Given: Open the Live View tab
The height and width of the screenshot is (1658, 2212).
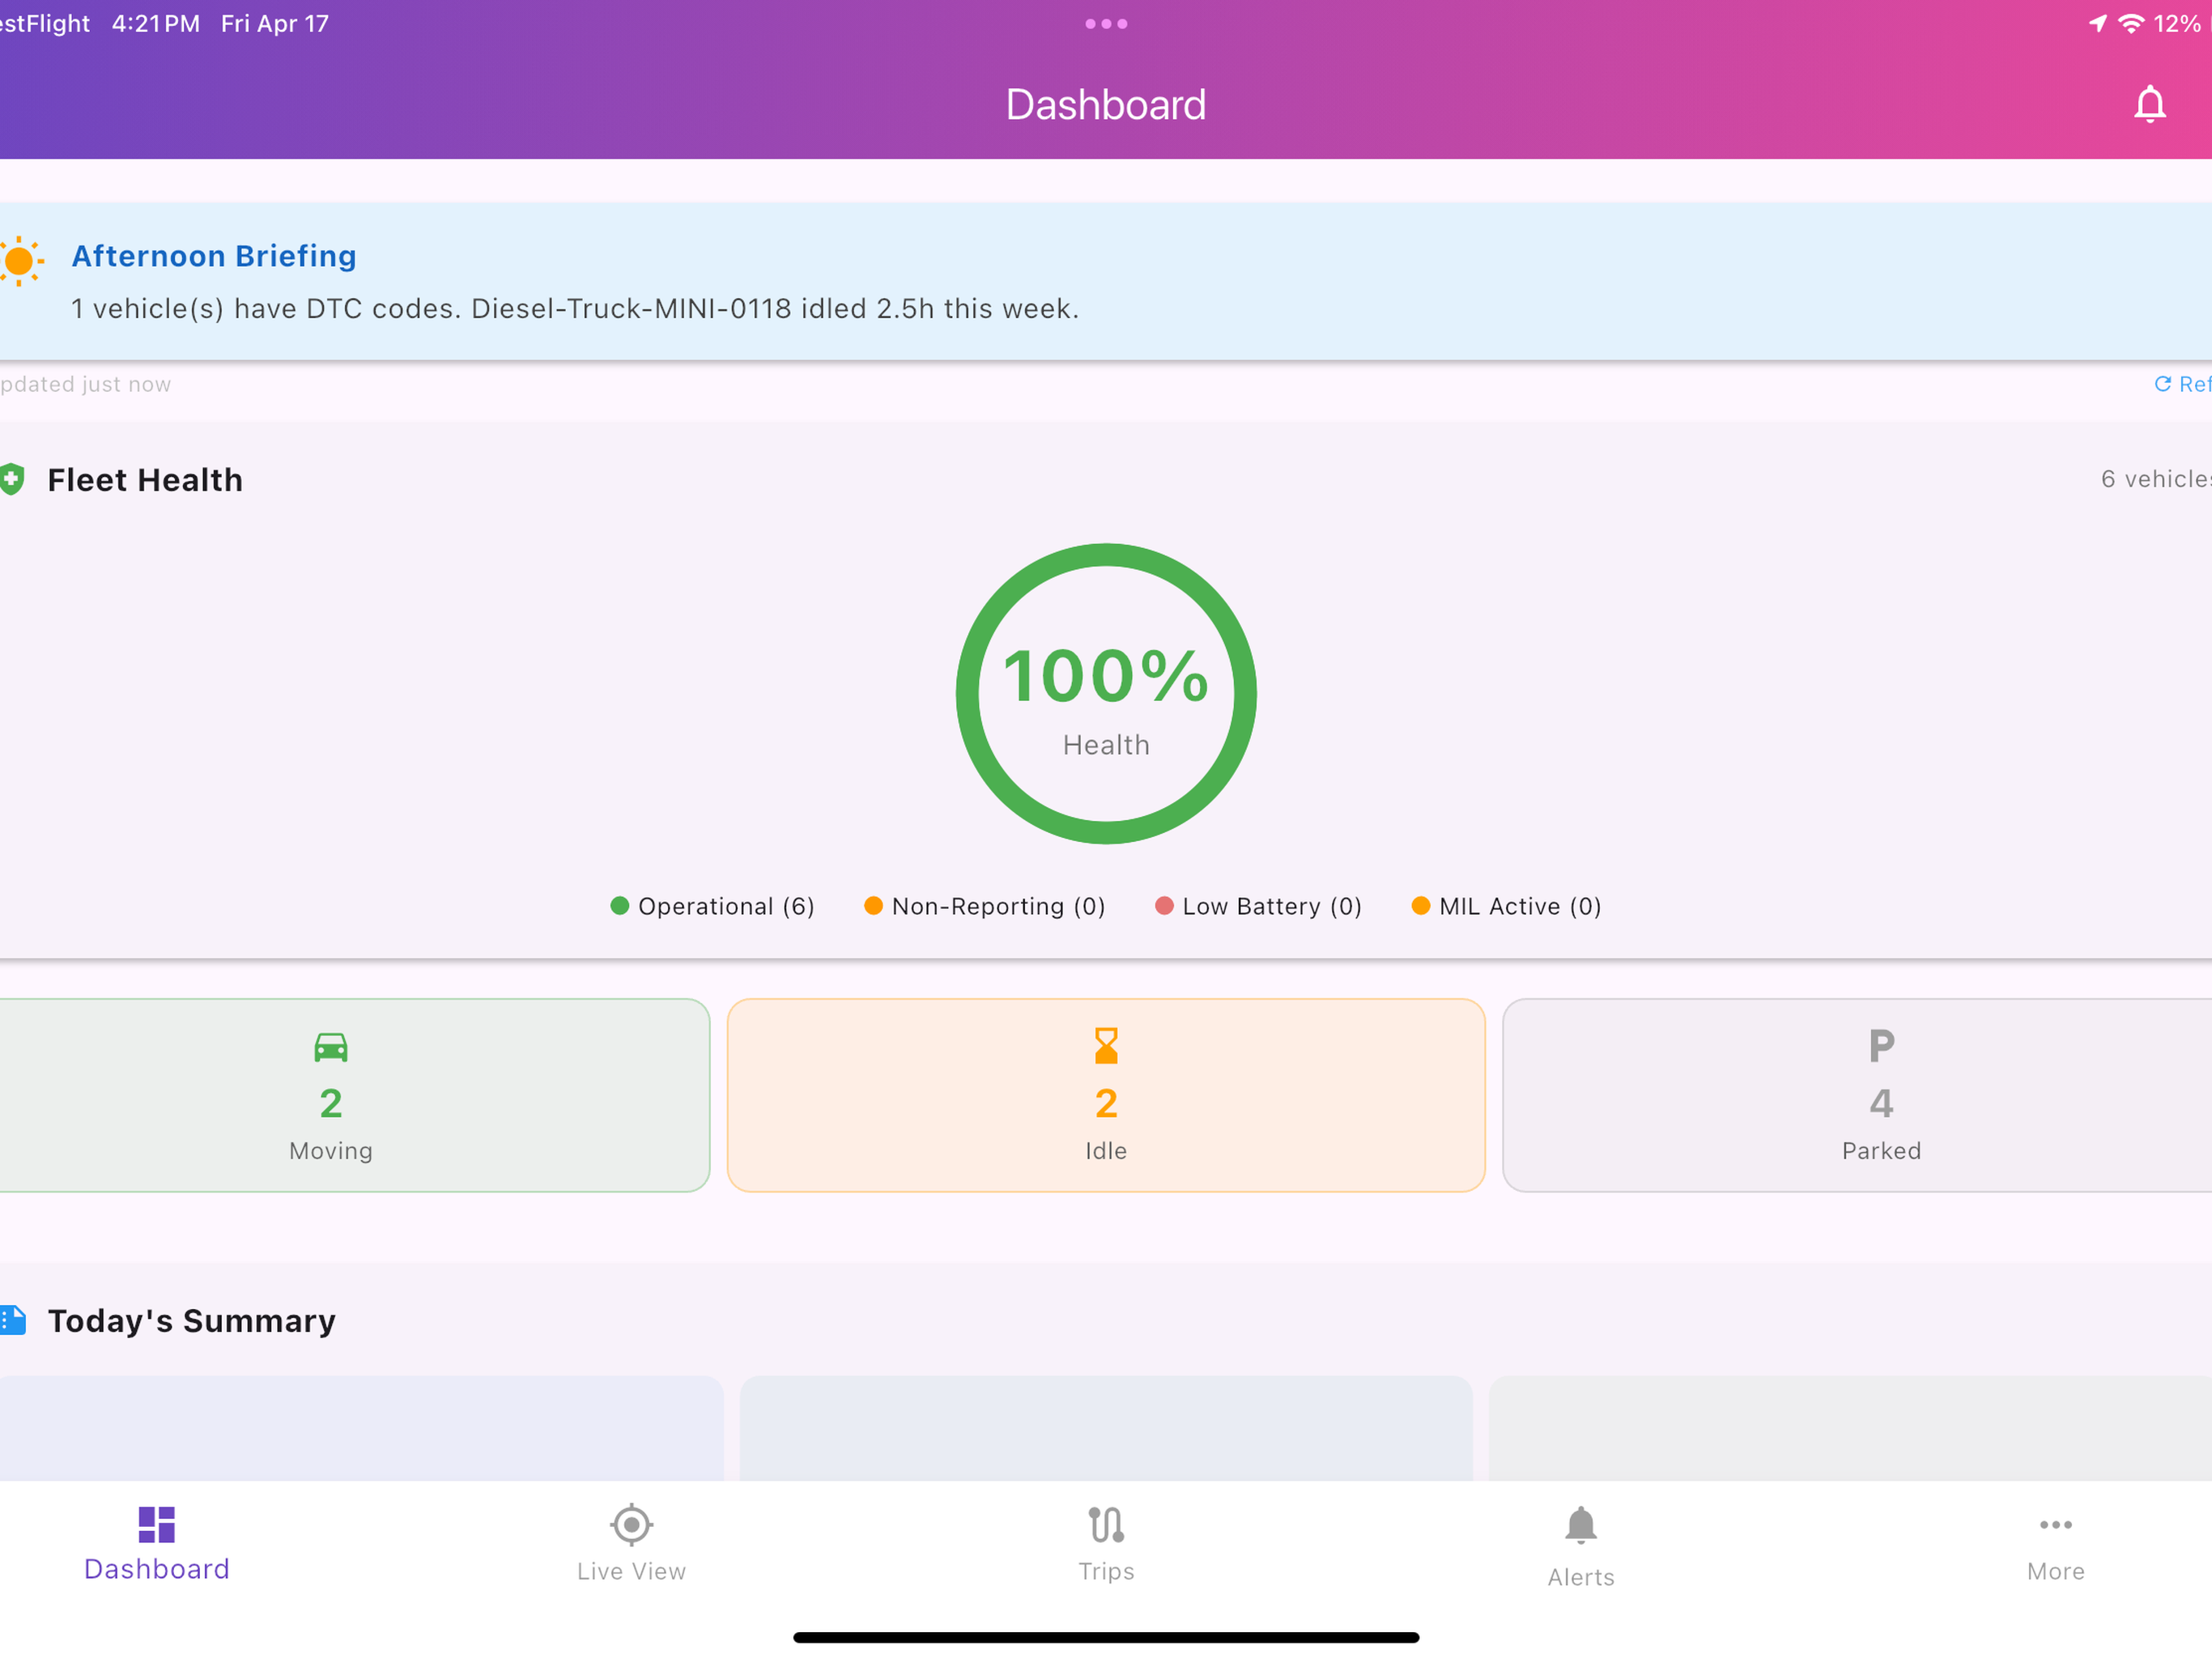Looking at the screenshot, I should [x=631, y=1544].
